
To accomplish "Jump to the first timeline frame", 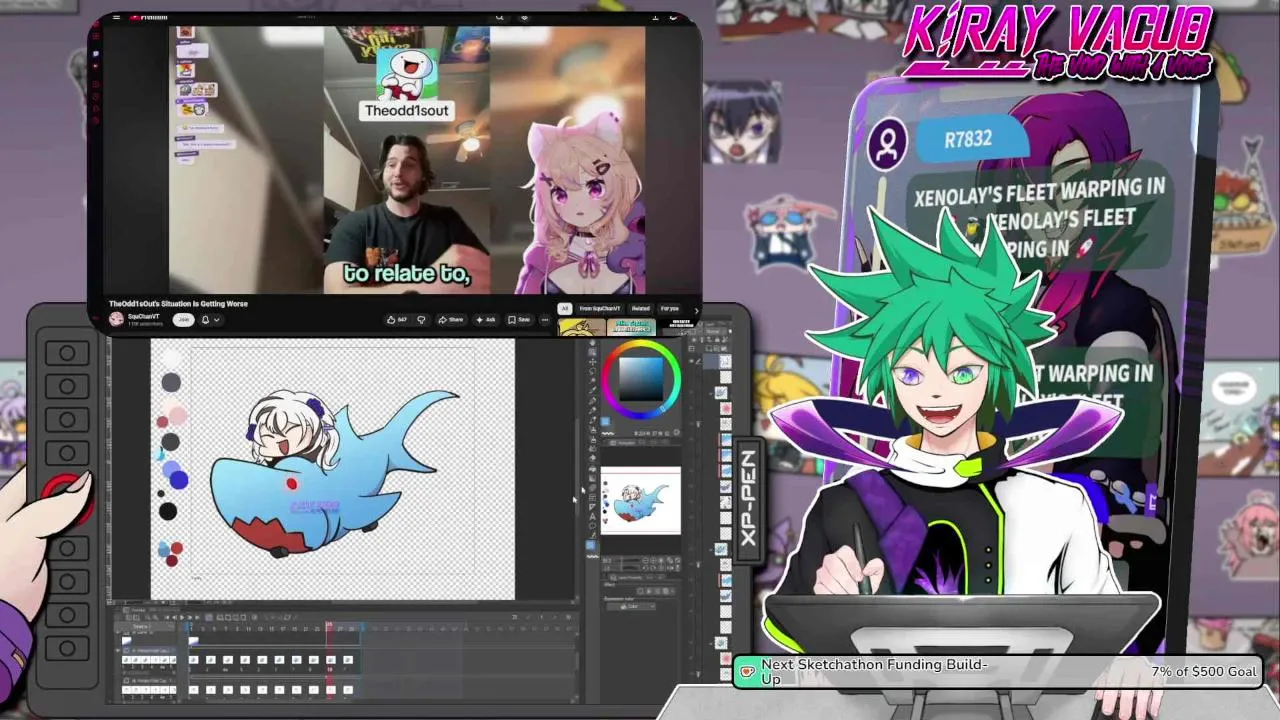I will tap(167, 617).
